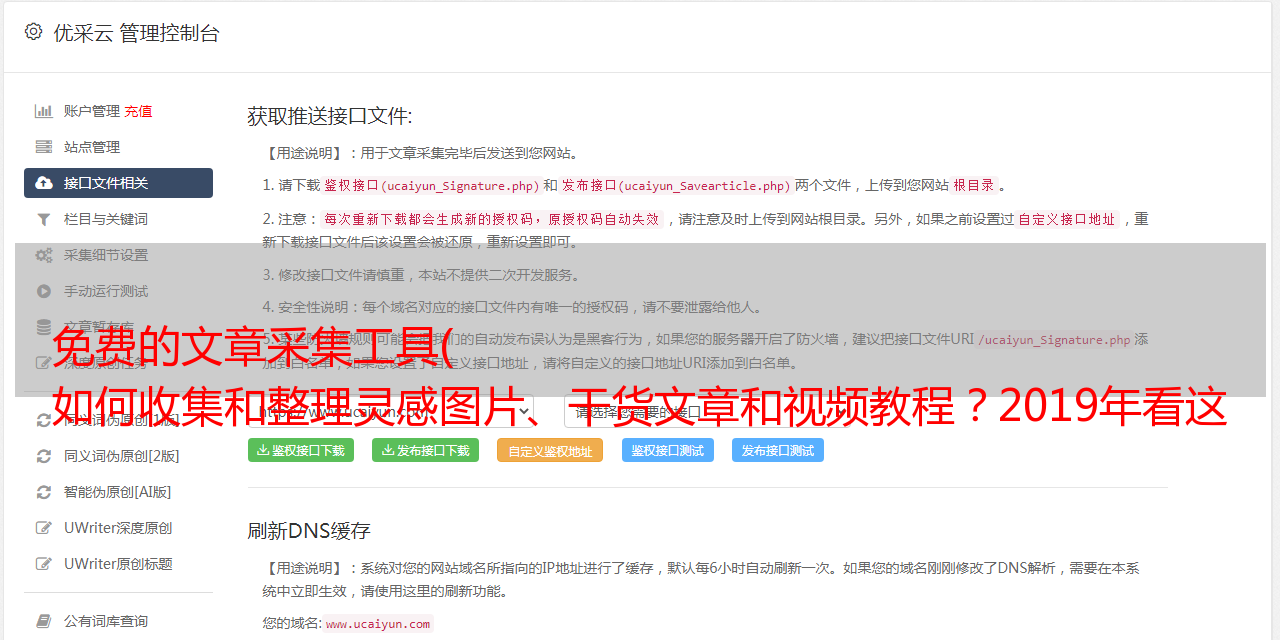Click the play icon for 手动运行测试

(x=44, y=291)
